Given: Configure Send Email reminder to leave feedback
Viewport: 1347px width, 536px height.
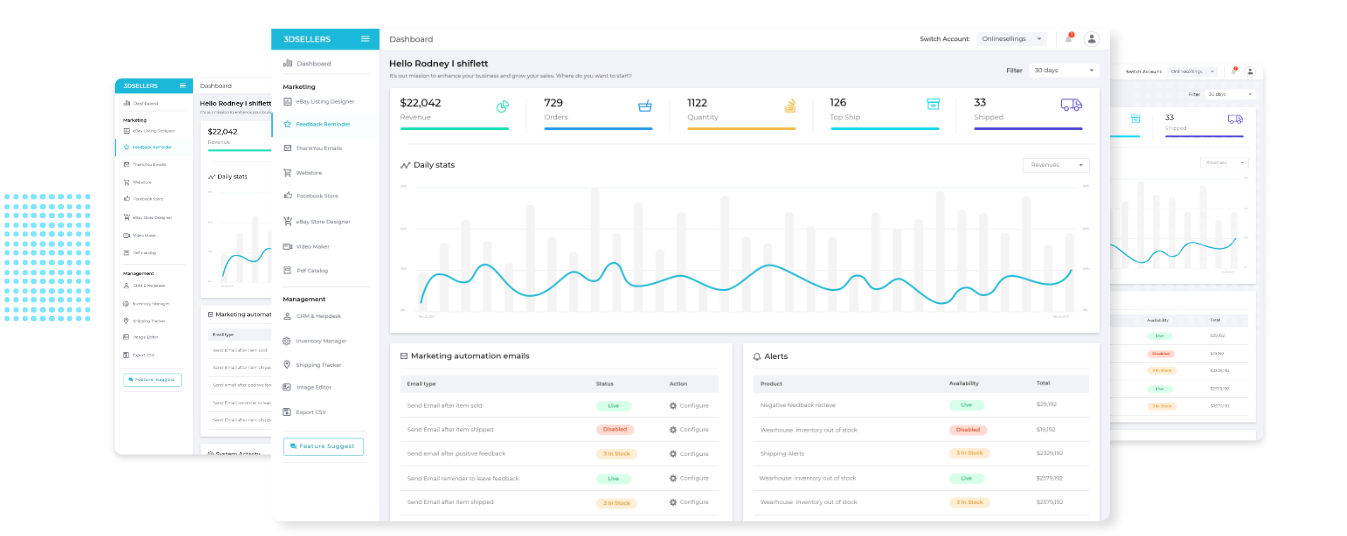Looking at the screenshot, I should click(689, 478).
